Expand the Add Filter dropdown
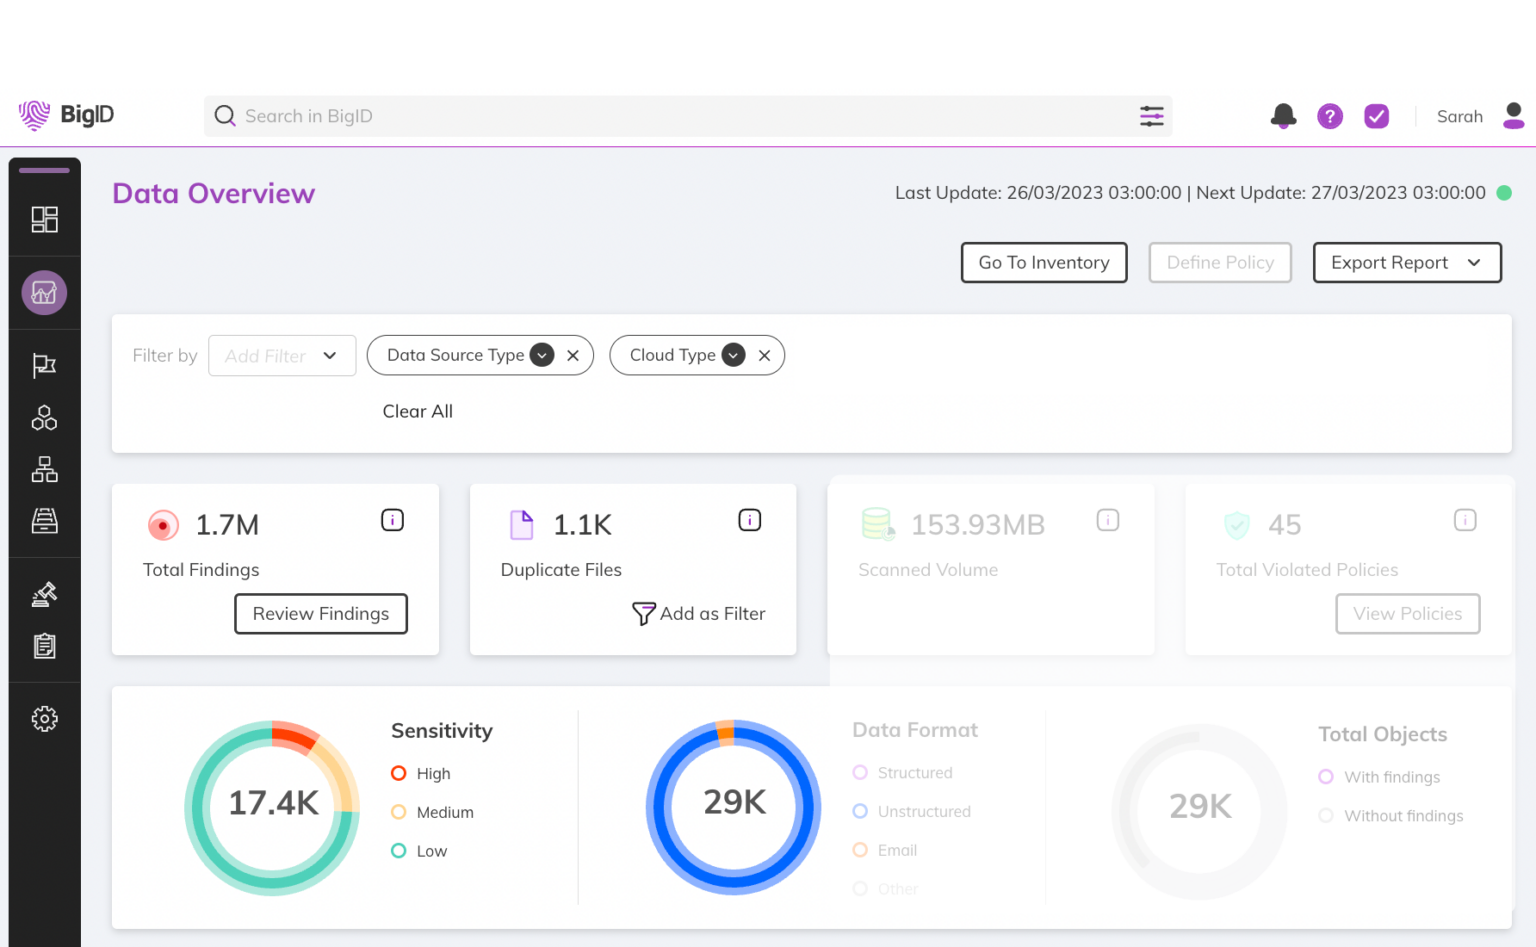 [282, 355]
